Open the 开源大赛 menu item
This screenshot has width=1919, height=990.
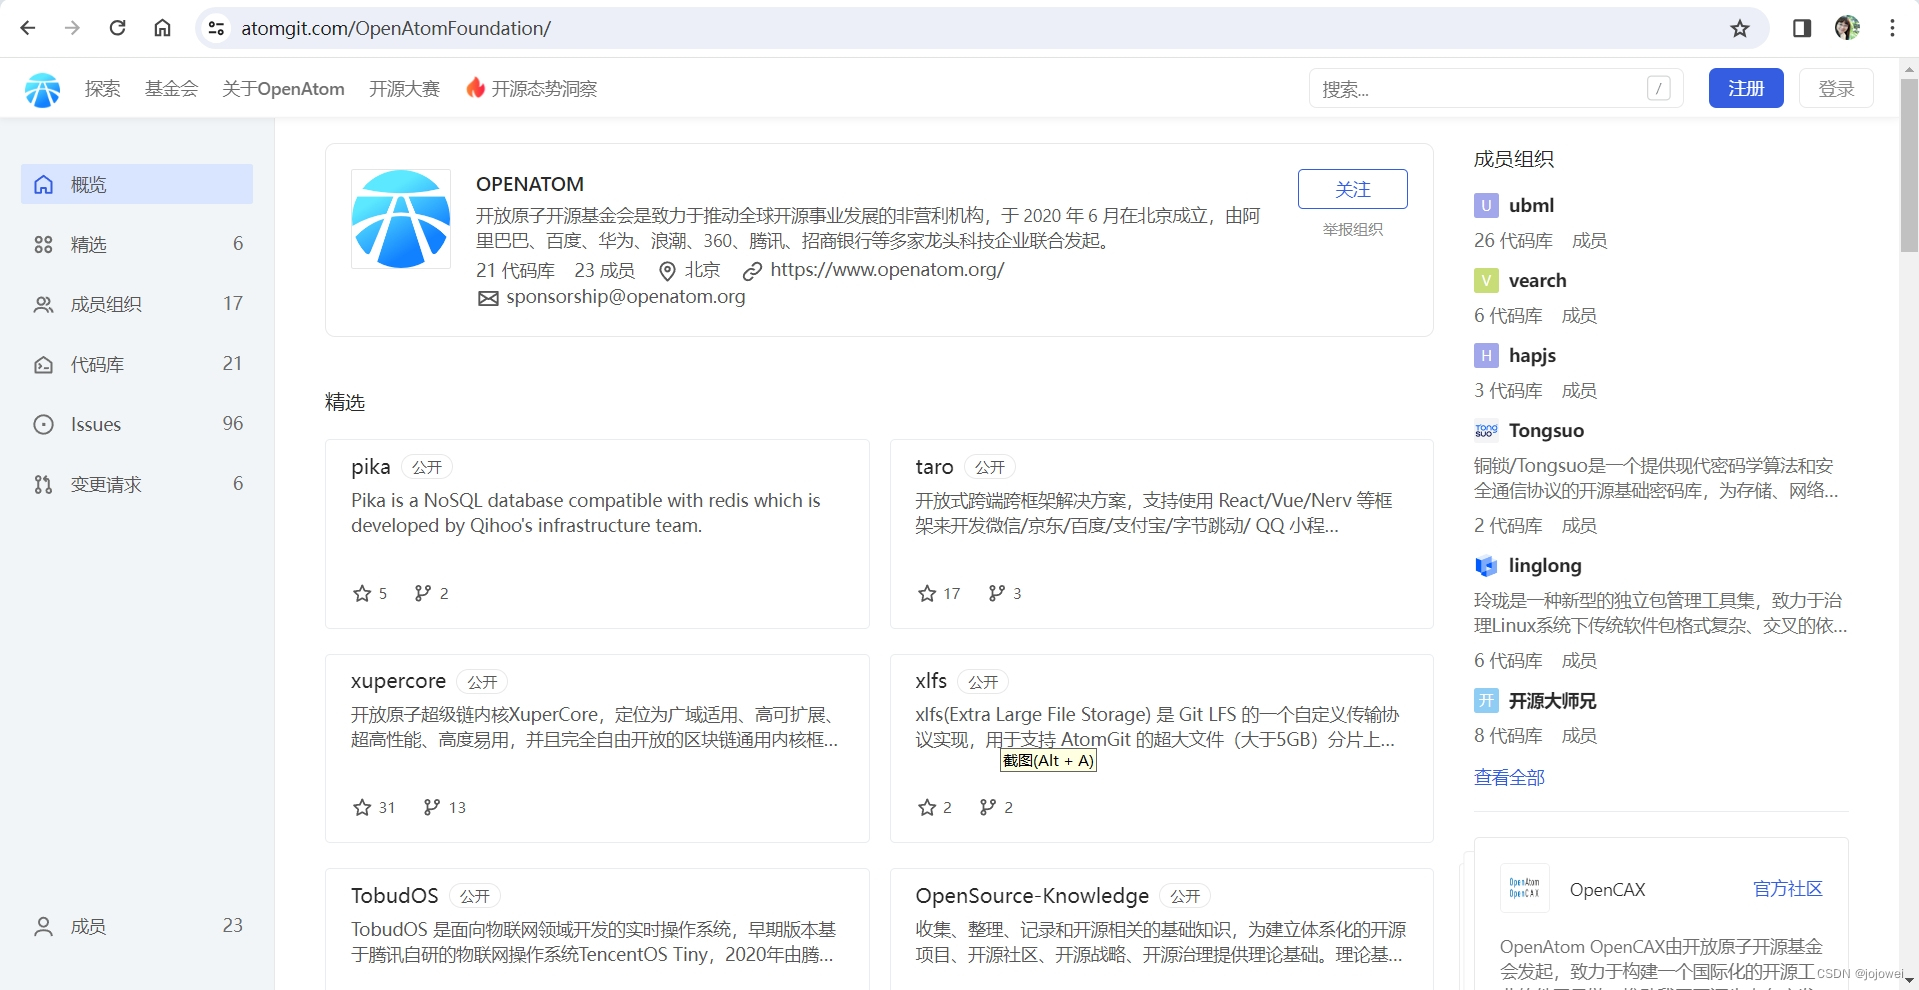coord(404,89)
